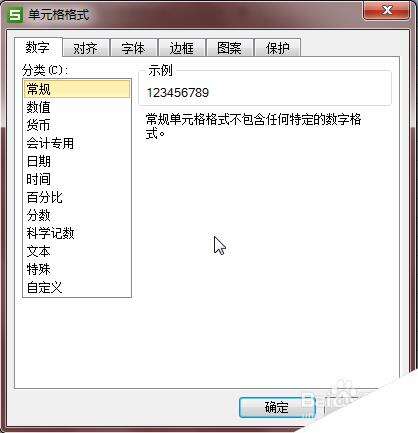Viewport: 418px width, 433px height.
Task: Select 常规 in the category list
Action: coord(77,89)
